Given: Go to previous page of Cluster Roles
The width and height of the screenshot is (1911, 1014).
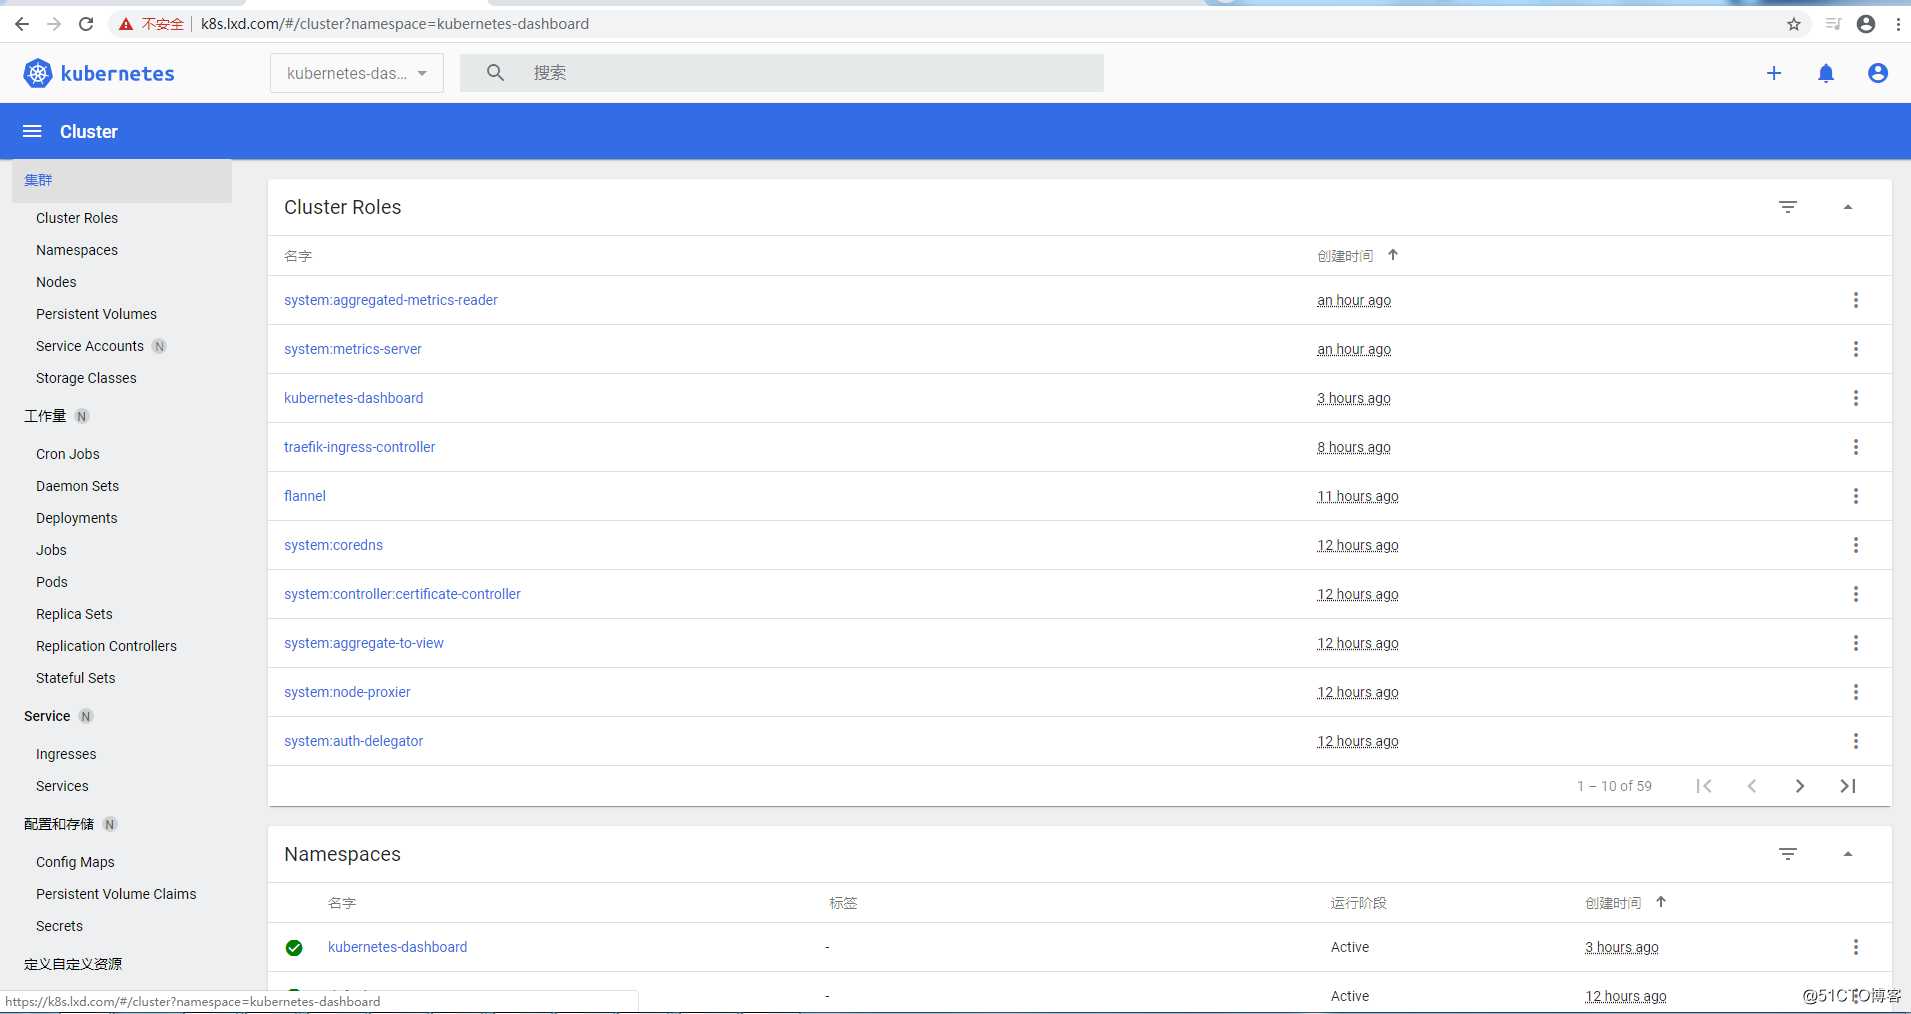Looking at the screenshot, I should click(1752, 786).
